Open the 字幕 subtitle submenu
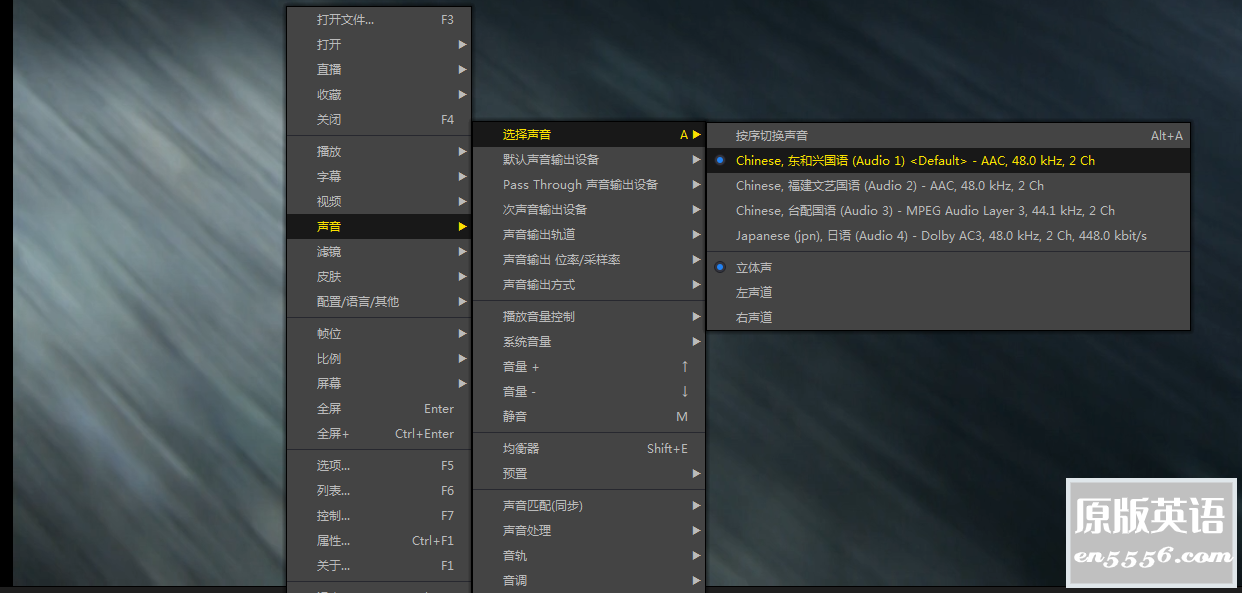Image resolution: width=1242 pixels, height=593 pixels. (x=329, y=177)
